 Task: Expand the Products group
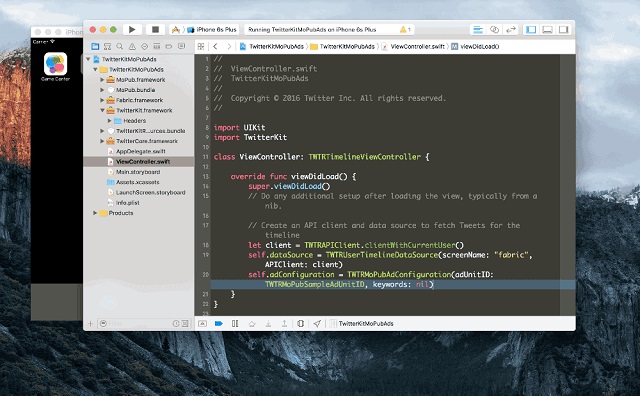95,213
